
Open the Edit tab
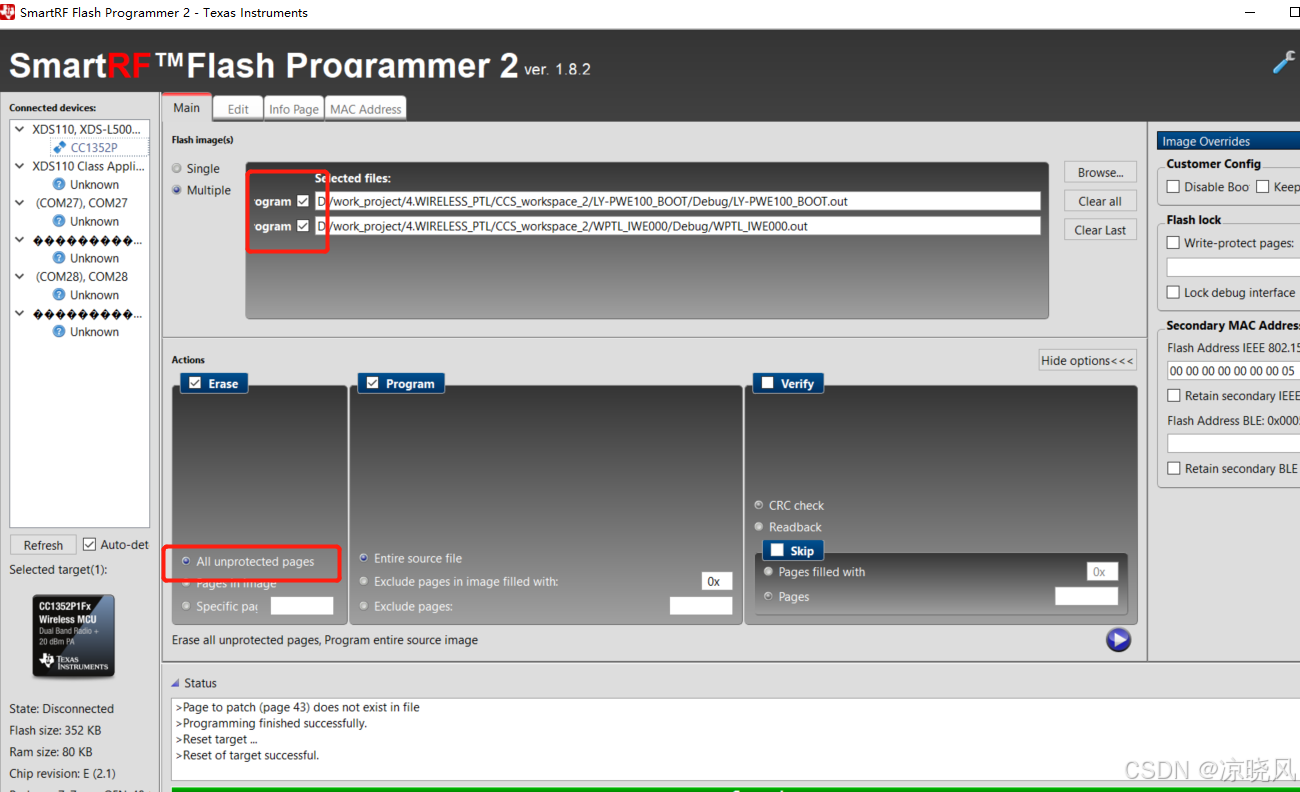click(238, 109)
